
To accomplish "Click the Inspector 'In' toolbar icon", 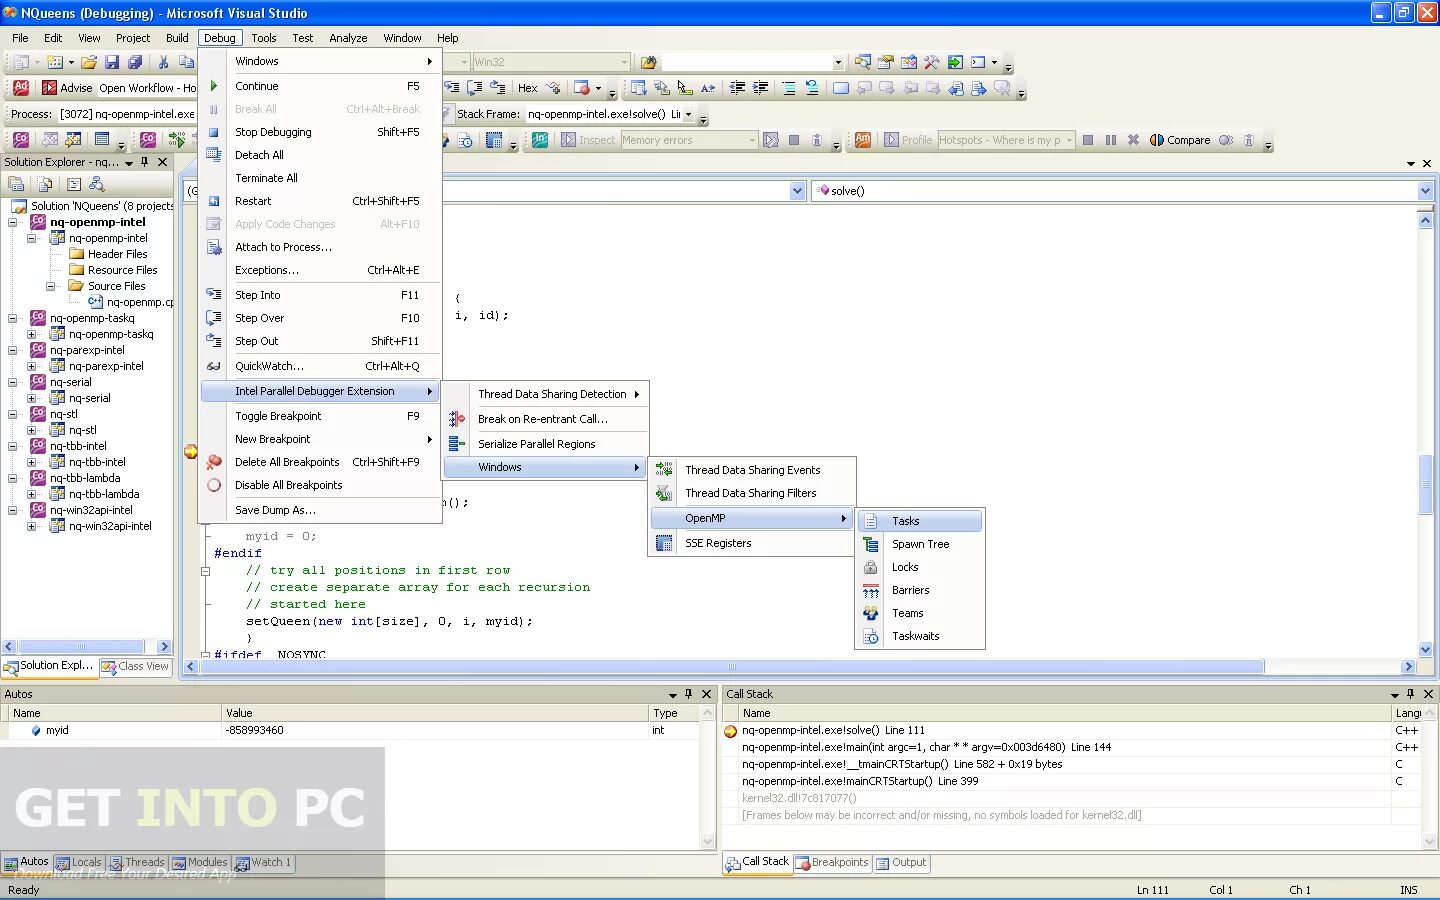I will click(540, 140).
